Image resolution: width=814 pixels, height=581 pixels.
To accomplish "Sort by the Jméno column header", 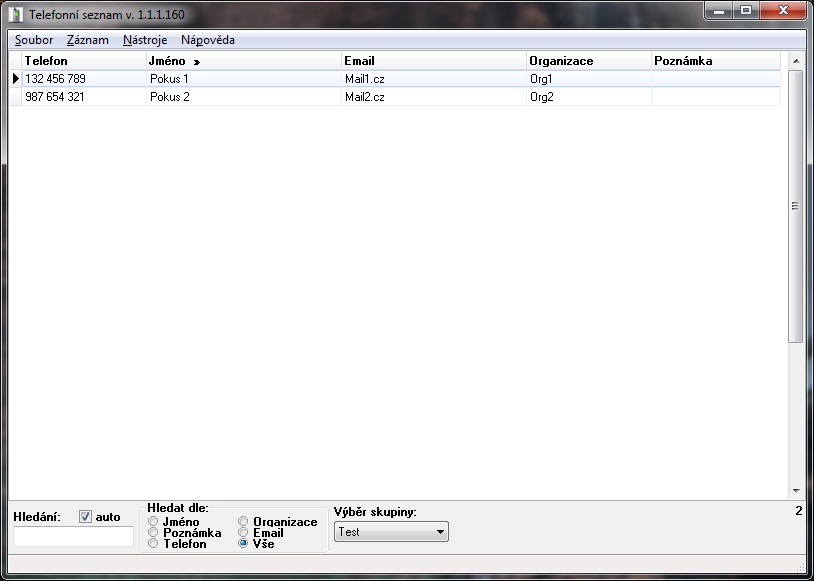I will point(243,61).
